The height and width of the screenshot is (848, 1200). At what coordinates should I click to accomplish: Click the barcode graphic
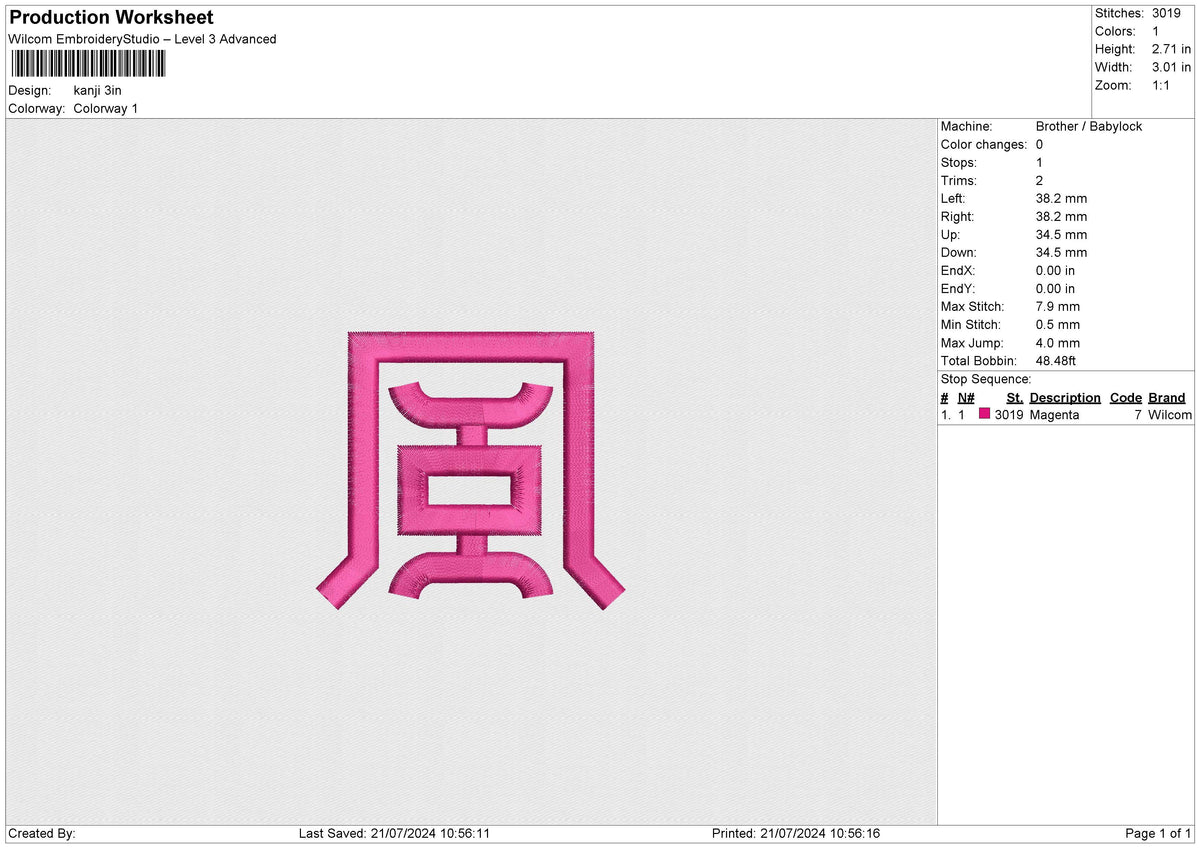(x=88, y=64)
